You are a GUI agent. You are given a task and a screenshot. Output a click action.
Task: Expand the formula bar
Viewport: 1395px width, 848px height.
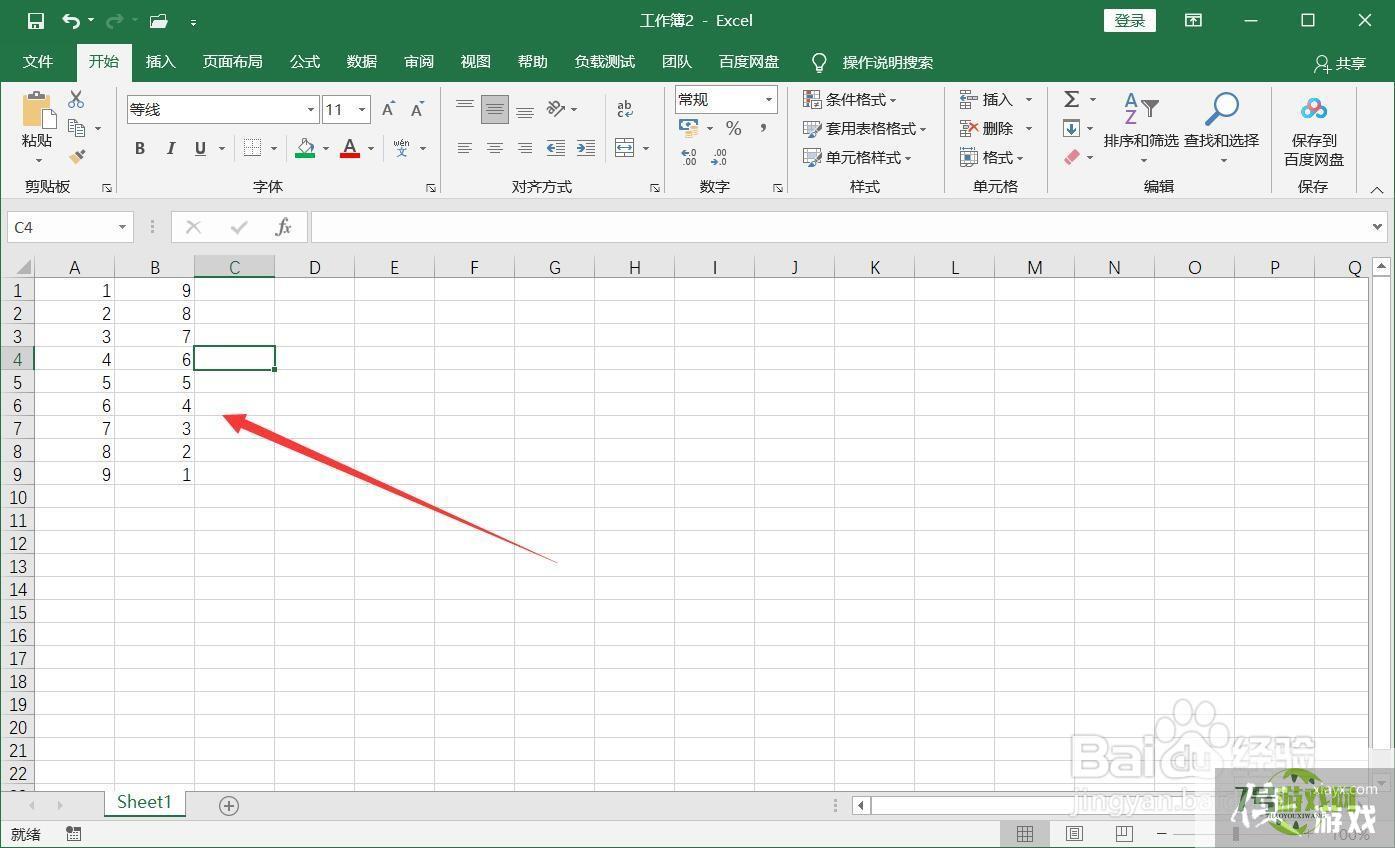[1377, 227]
